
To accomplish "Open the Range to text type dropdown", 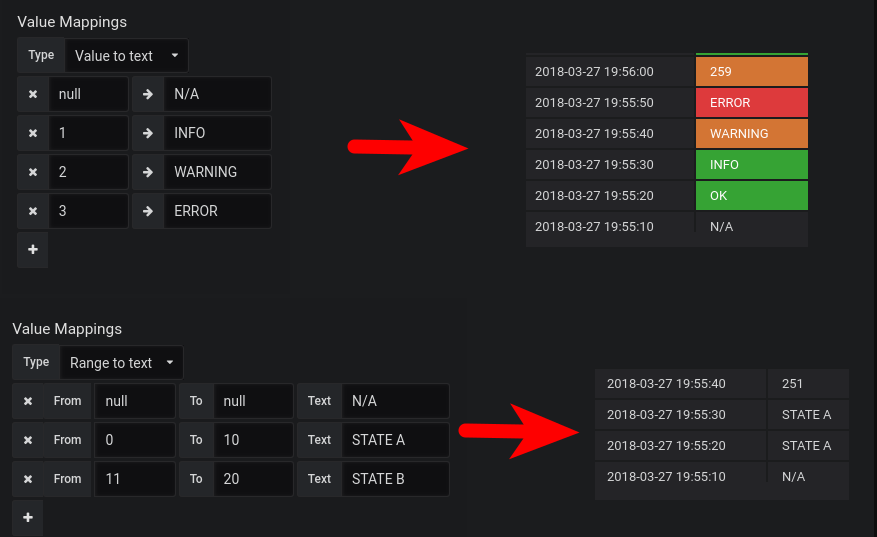I will point(121,363).
